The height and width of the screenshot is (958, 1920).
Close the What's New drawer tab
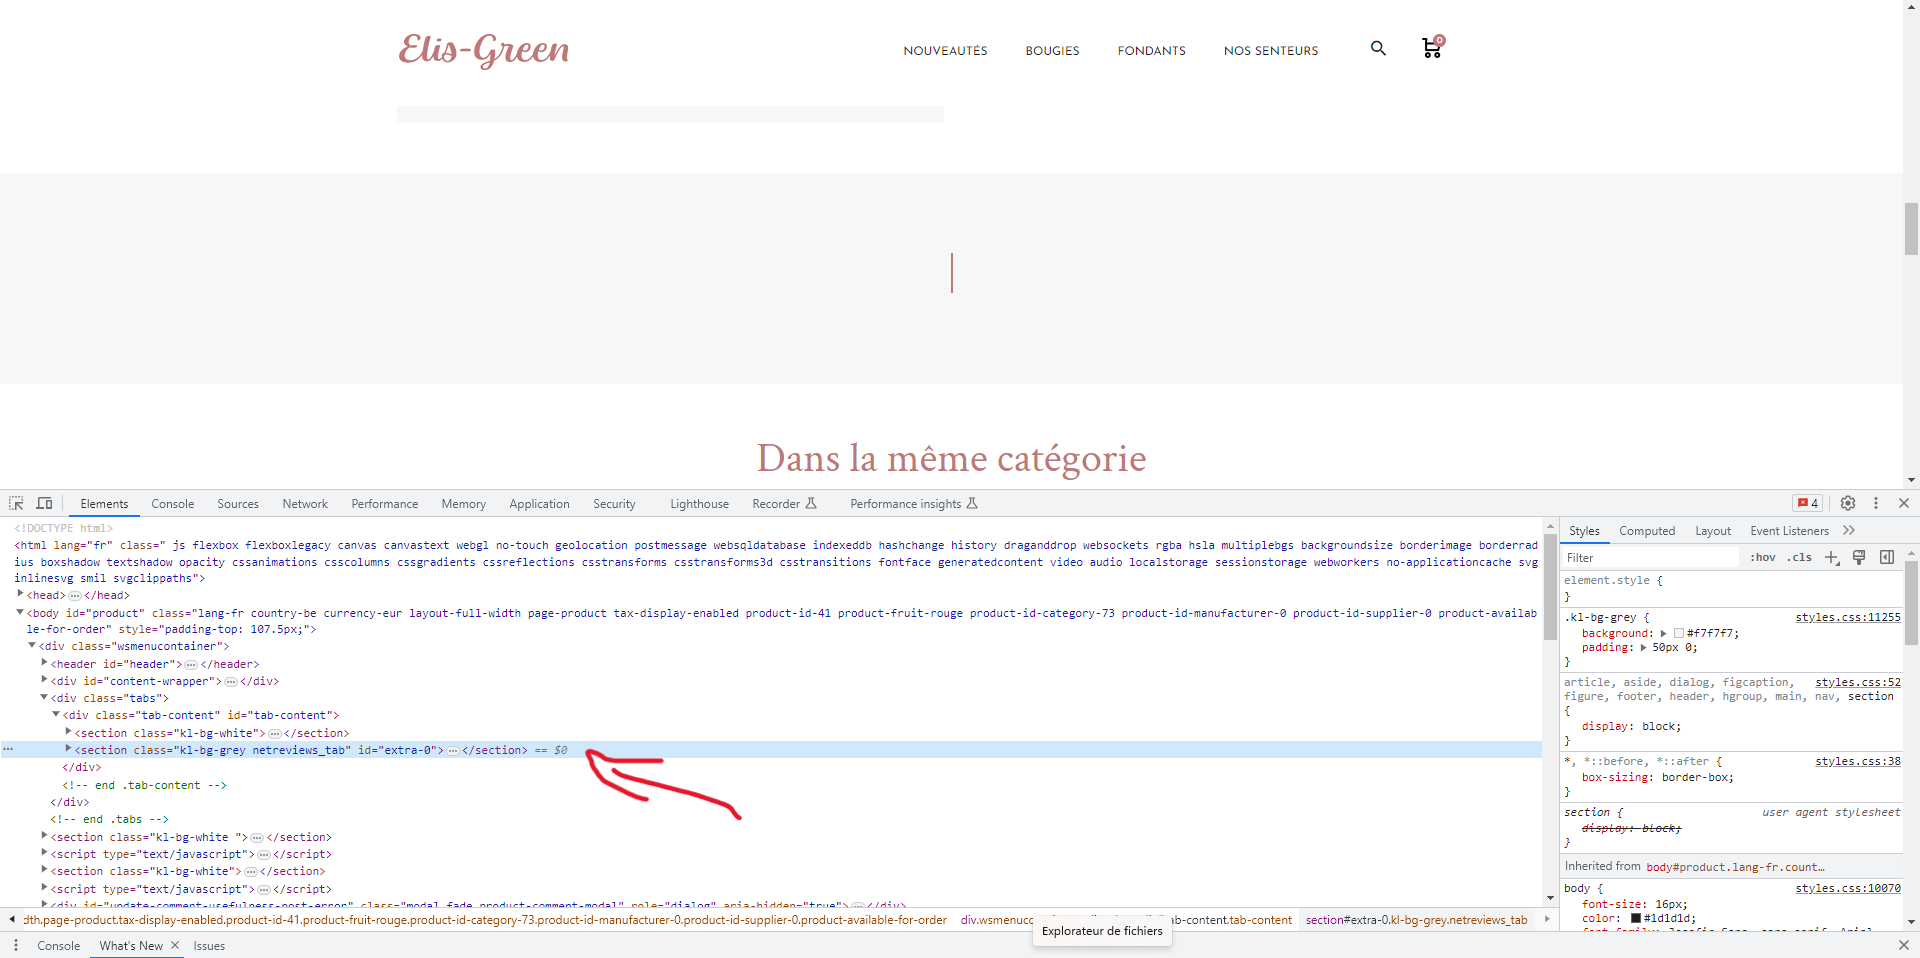click(x=175, y=945)
